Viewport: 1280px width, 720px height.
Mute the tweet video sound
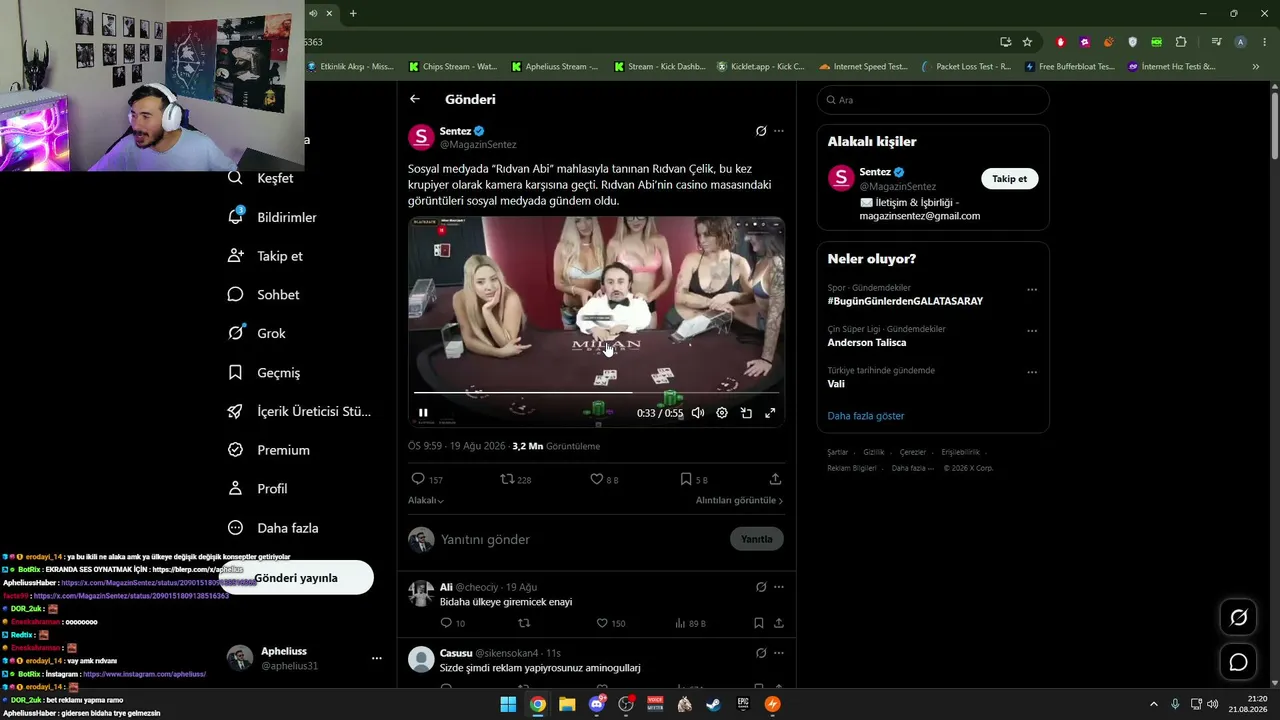tap(698, 413)
